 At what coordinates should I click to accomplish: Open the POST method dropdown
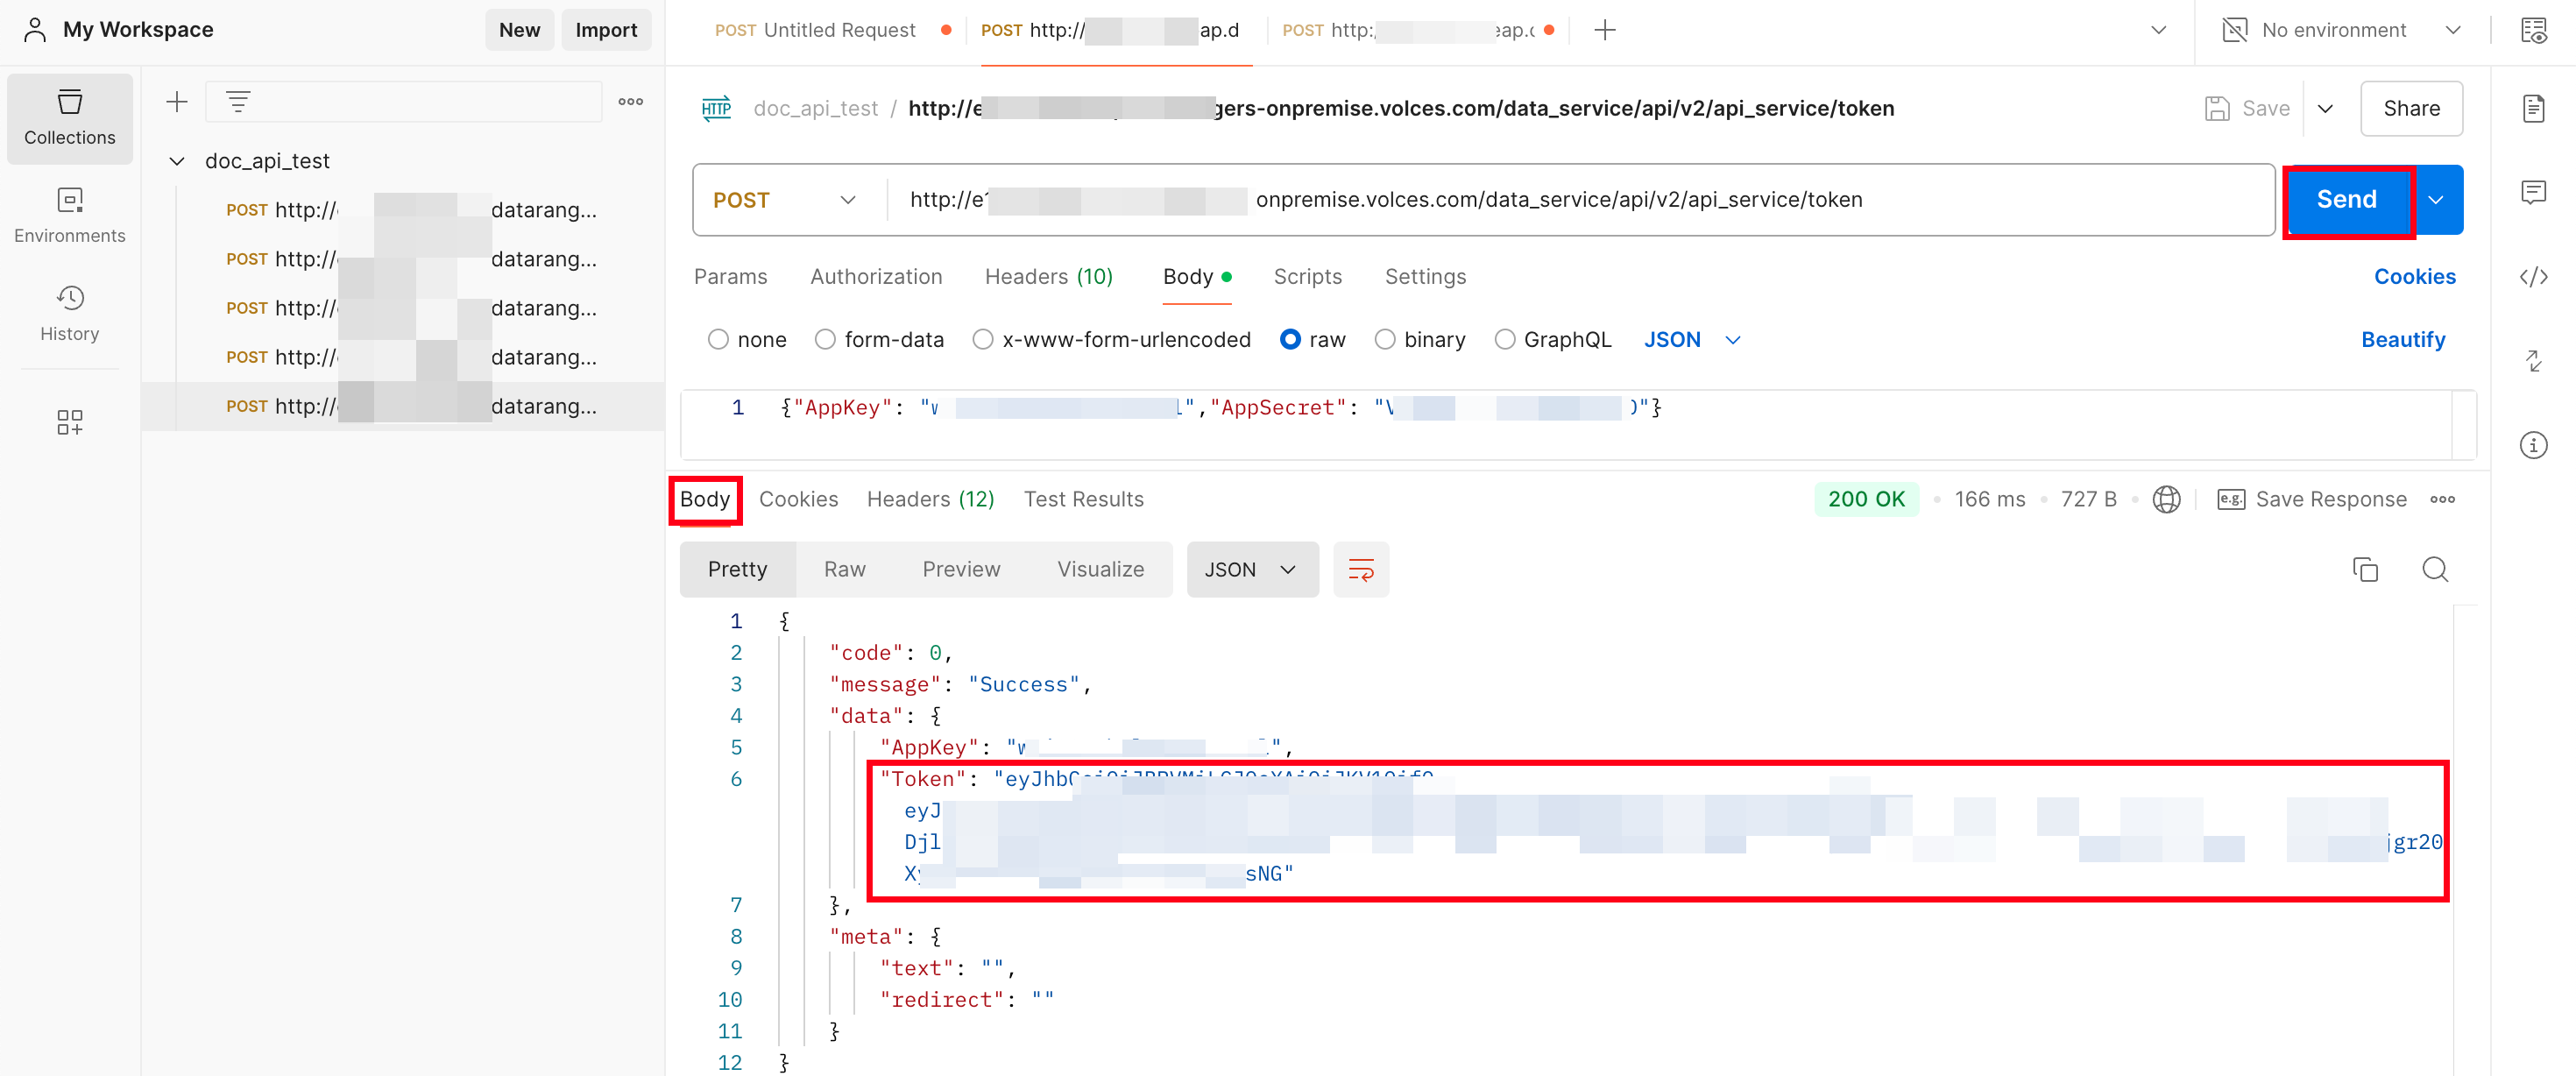[785, 200]
